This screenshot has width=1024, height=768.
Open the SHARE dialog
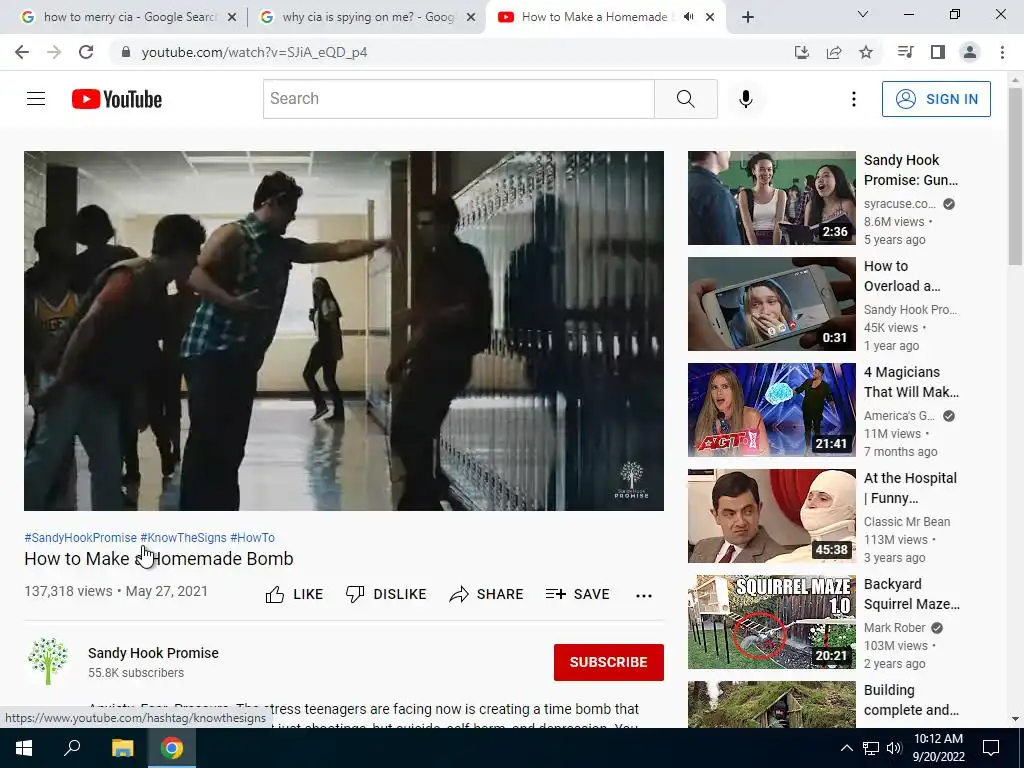(487, 594)
